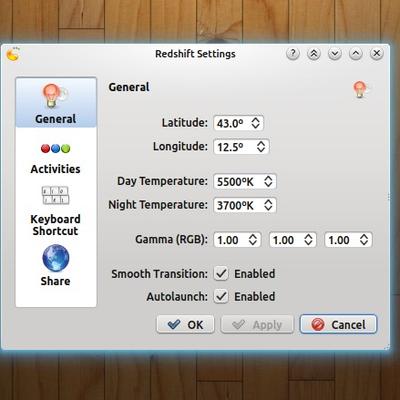The height and width of the screenshot is (400, 400).
Task: Open the Share page in sidebar
Action: [x=56, y=265]
